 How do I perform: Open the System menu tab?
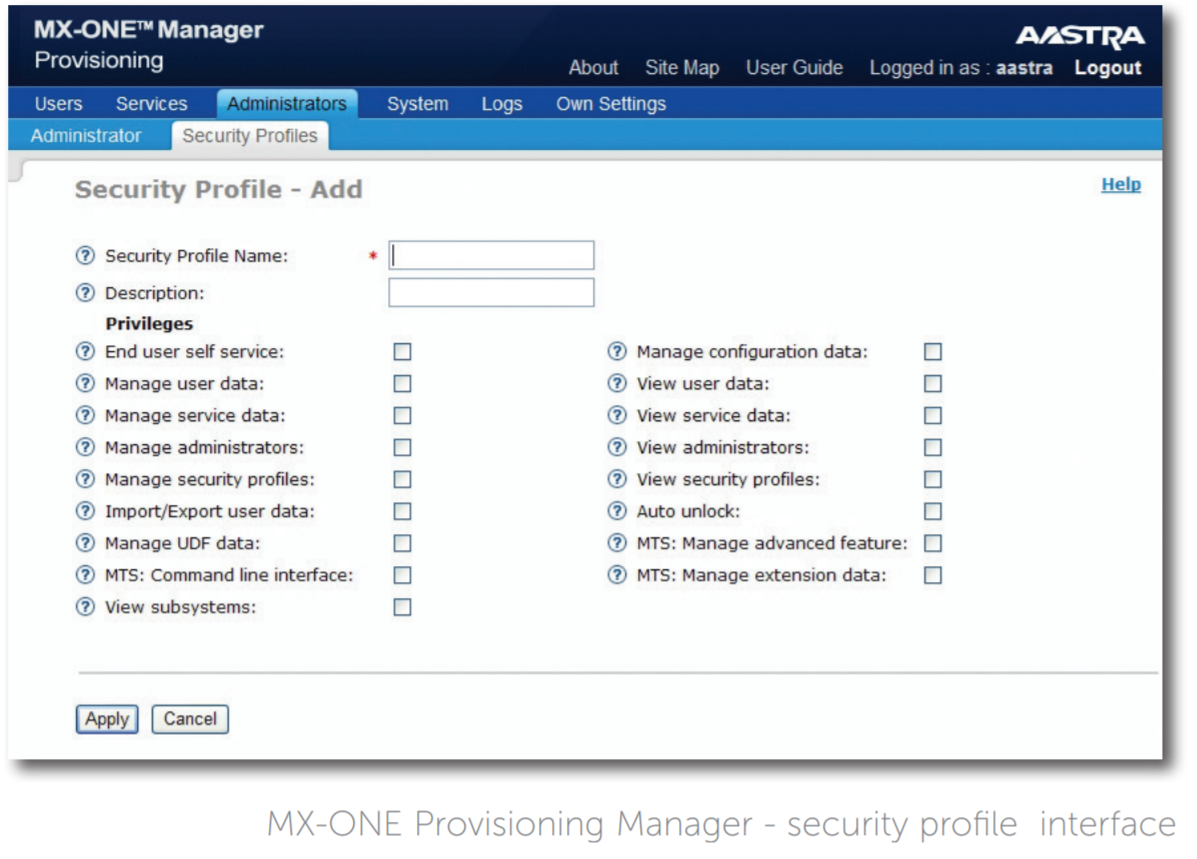415,103
